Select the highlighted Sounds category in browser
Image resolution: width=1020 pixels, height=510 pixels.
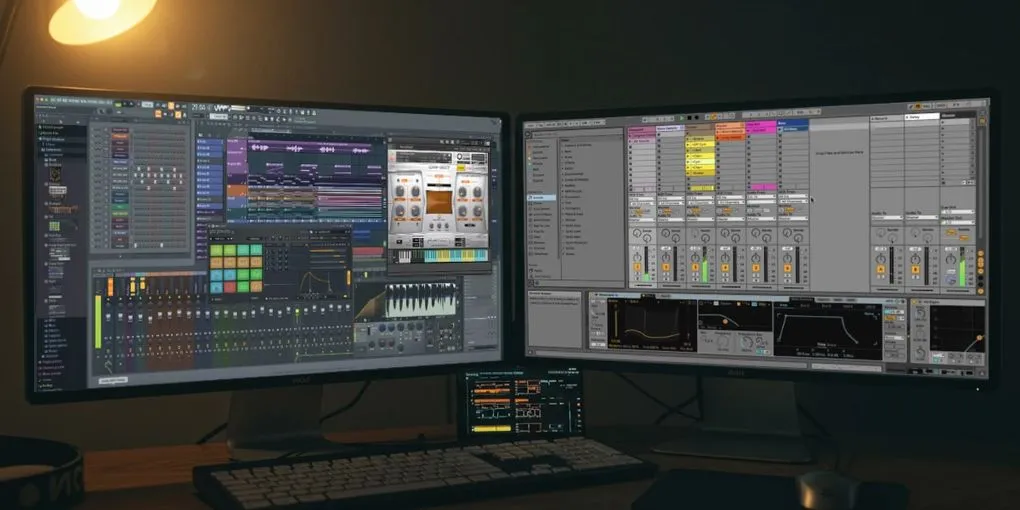pos(543,197)
